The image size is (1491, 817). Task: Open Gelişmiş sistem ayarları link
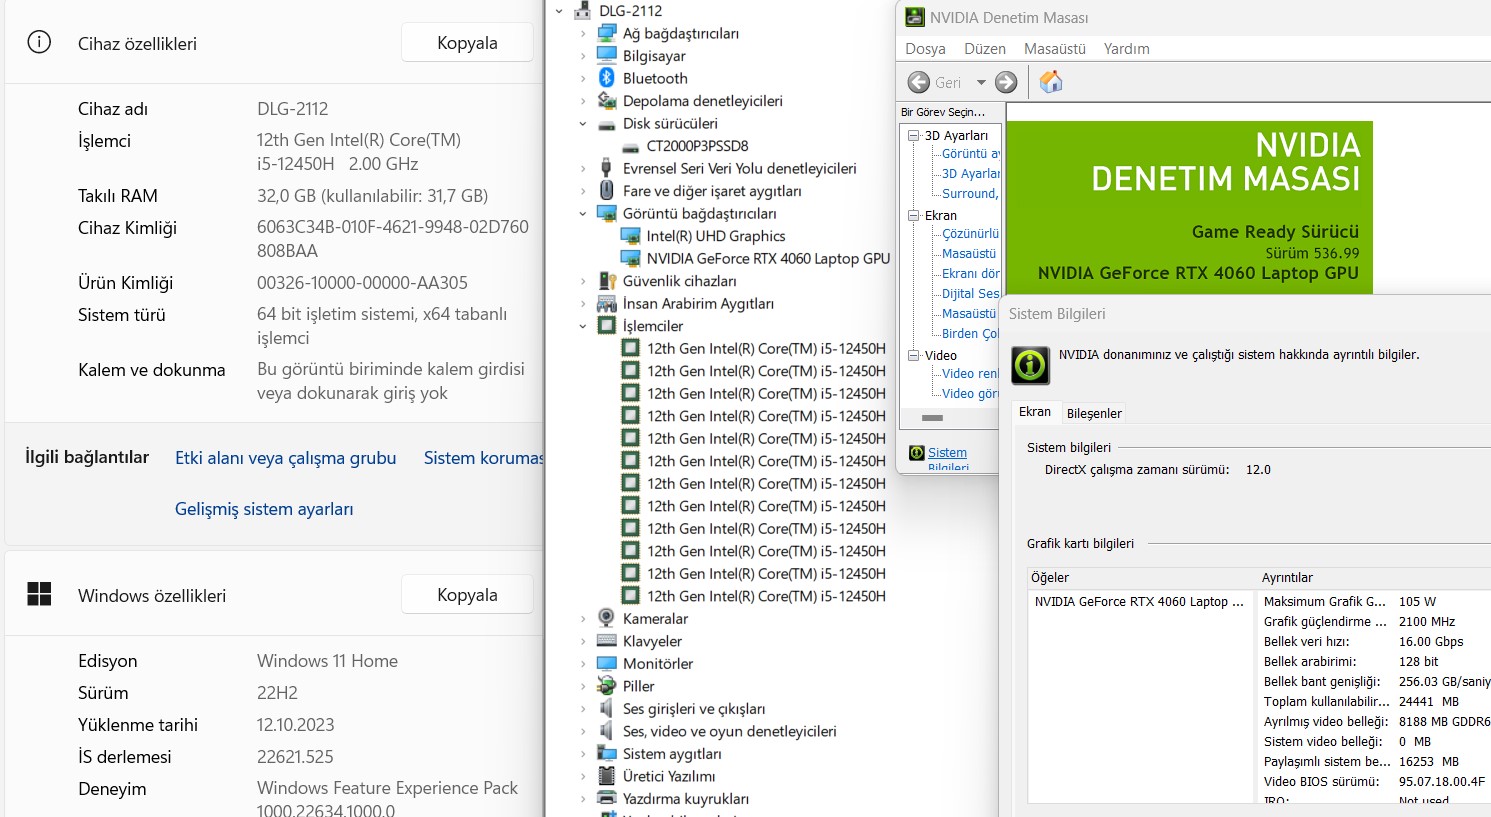pos(264,509)
